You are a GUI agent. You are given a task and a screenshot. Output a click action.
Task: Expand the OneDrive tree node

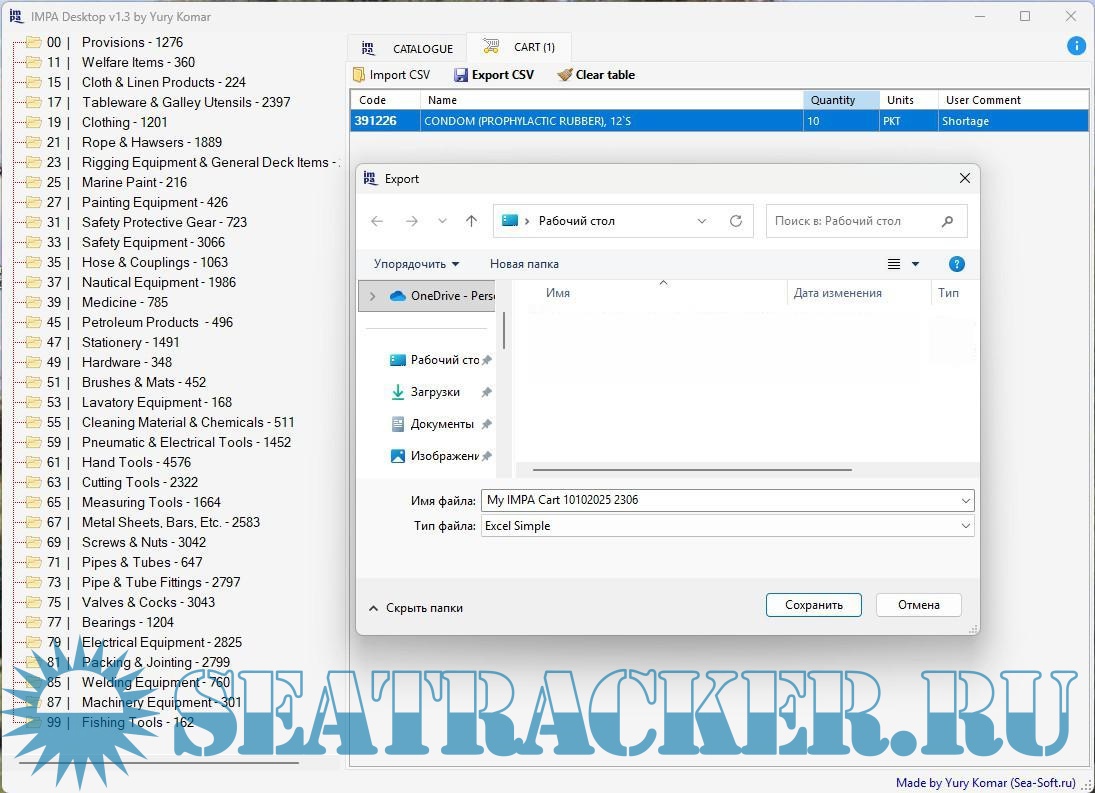tap(373, 296)
